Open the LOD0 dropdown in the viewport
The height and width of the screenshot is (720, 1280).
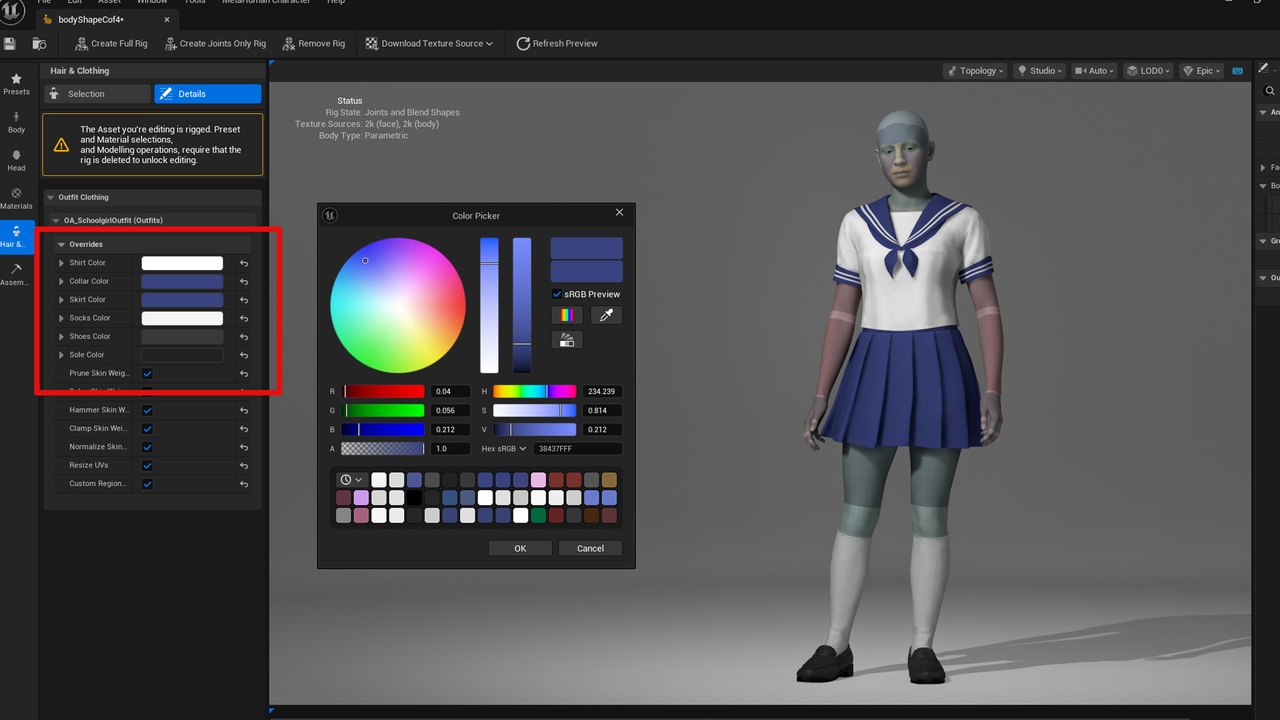[1148, 70]
